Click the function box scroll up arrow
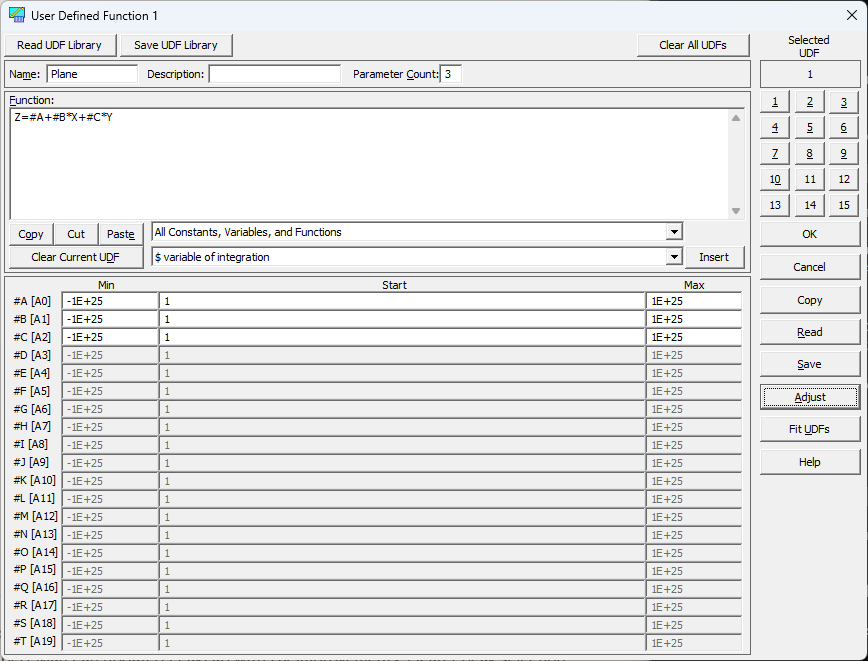 click(x=736, y=118)
